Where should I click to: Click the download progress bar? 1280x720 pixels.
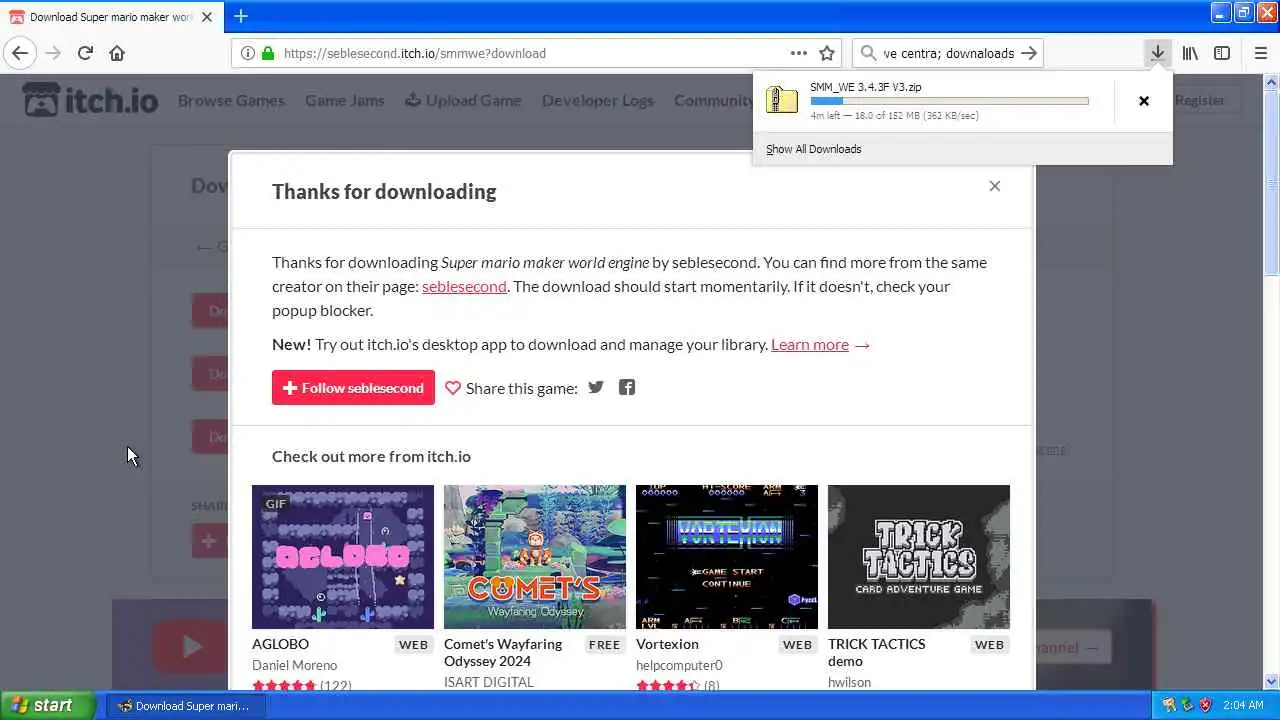tap(949, 101)
